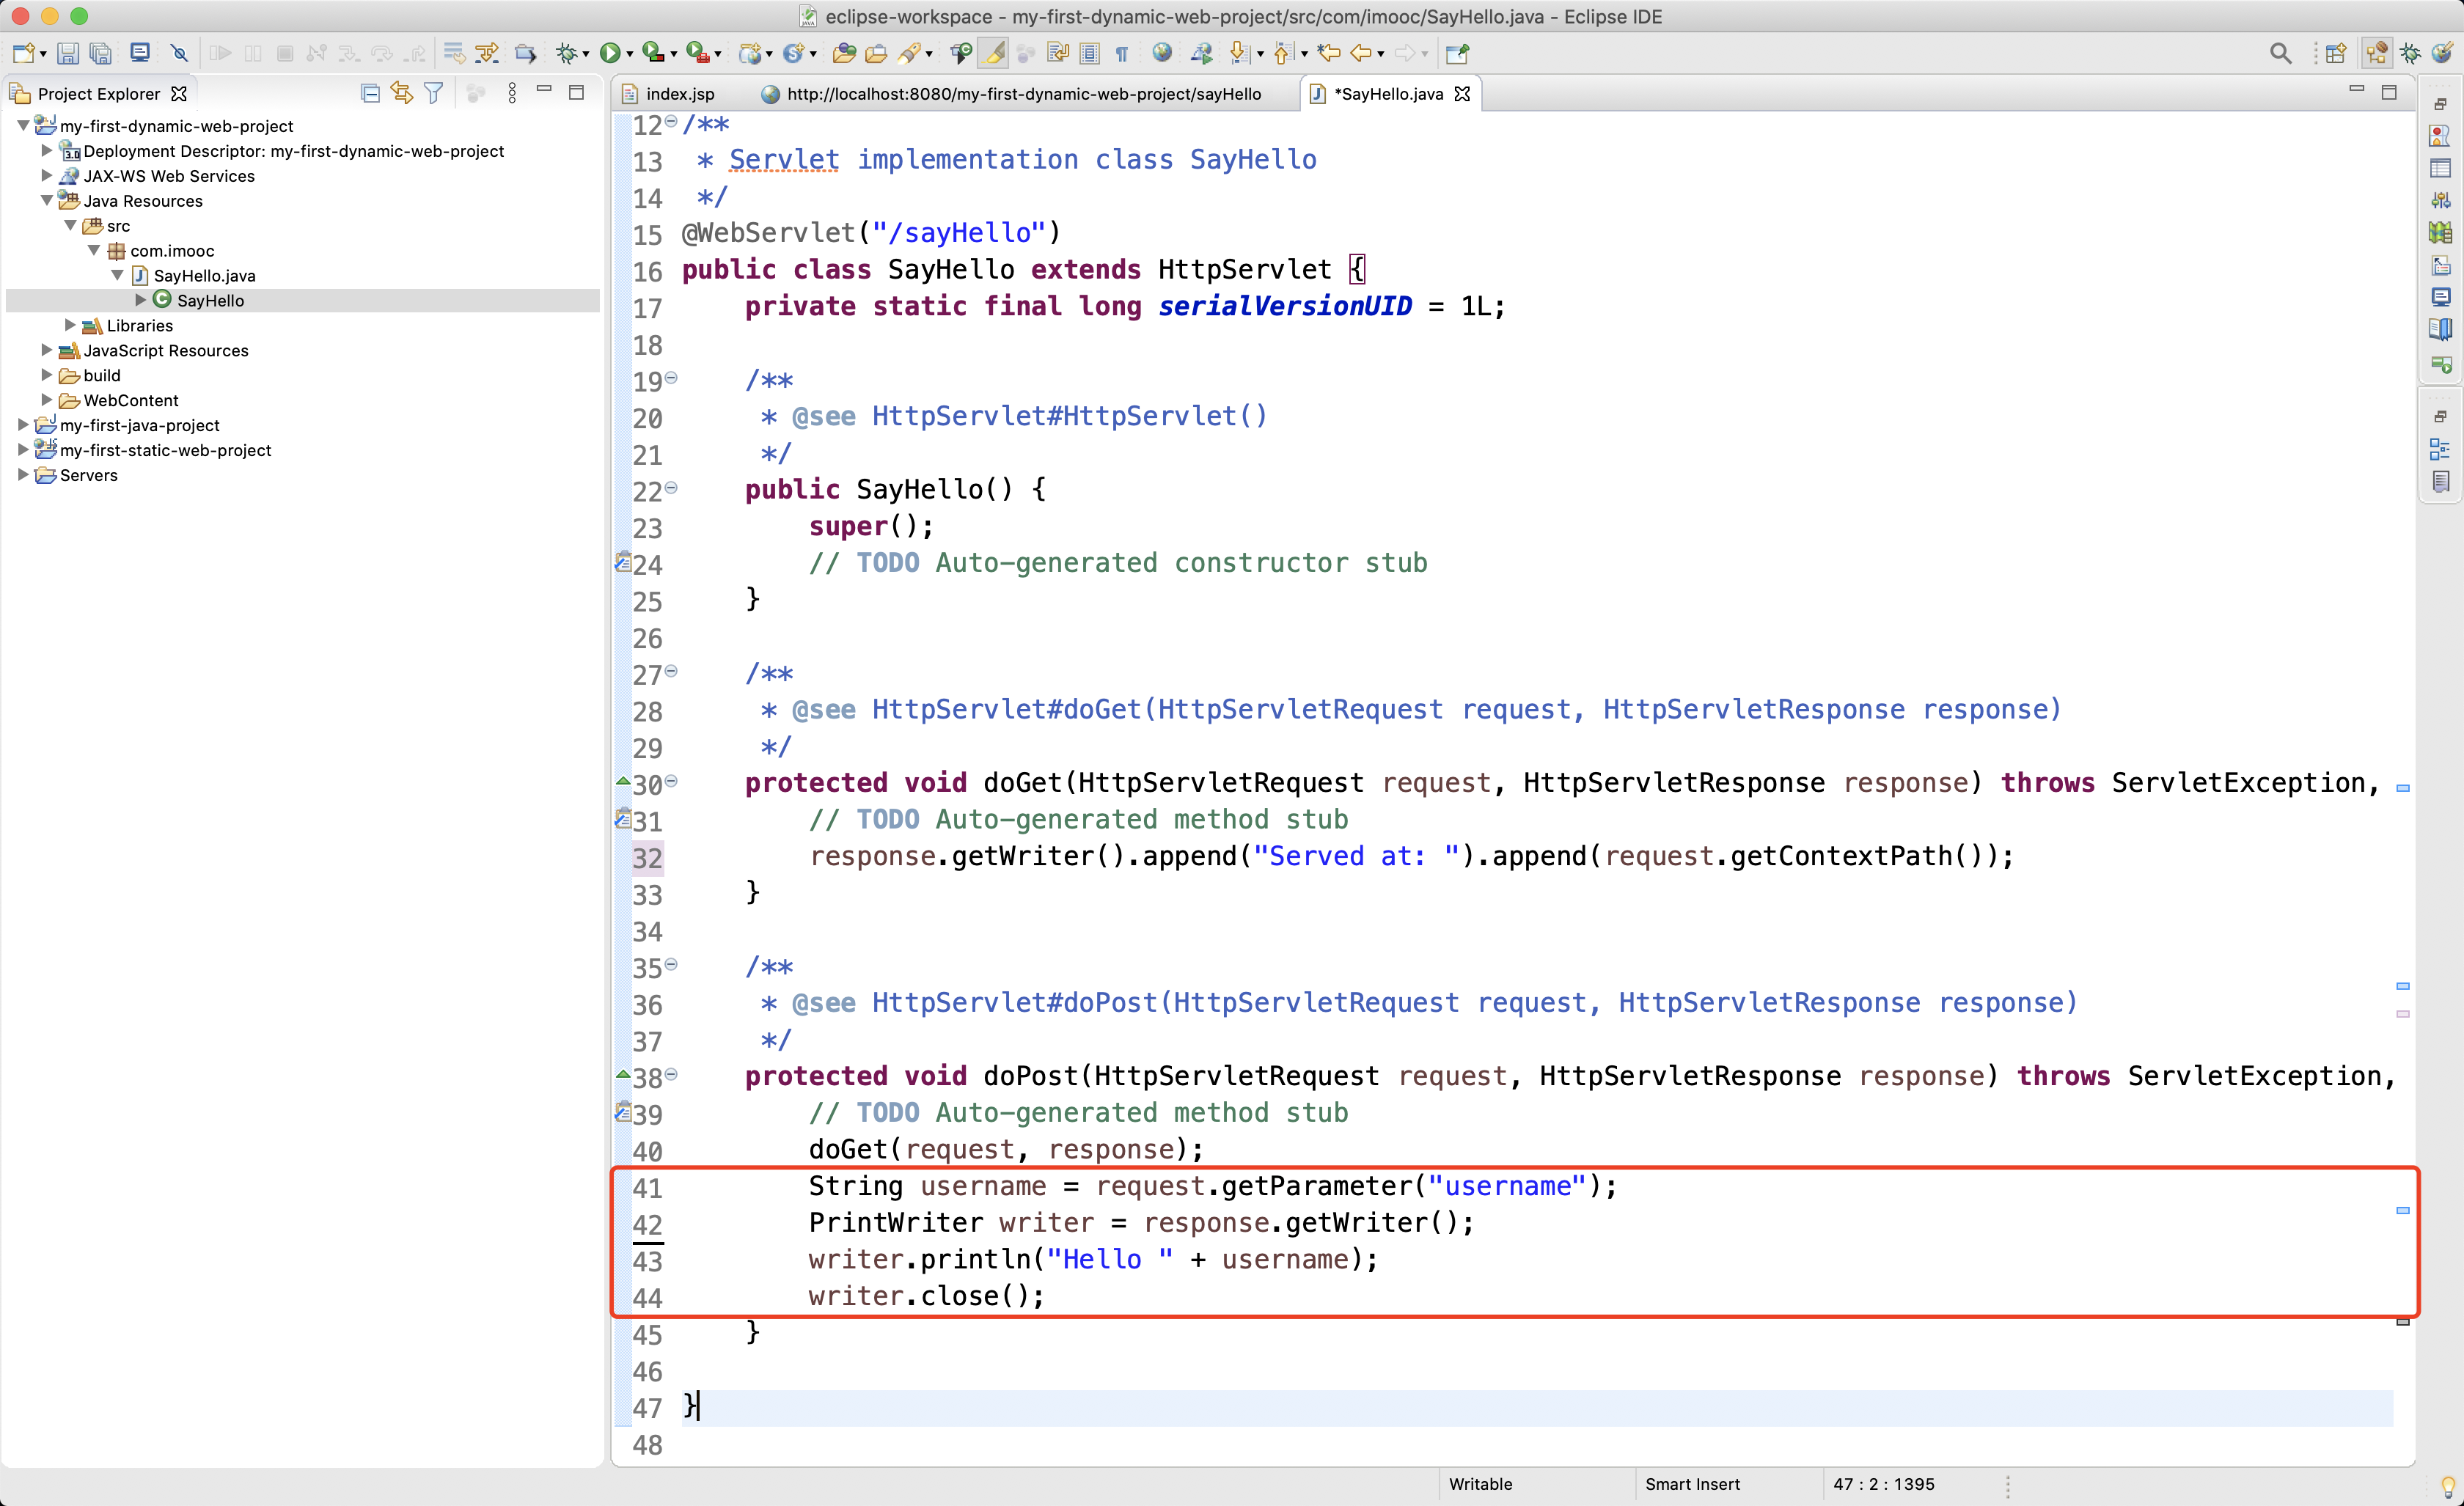Minimize the Project Explorer view
Image resolution: width=2464 pixels, height=1506 pixels.
544,91
